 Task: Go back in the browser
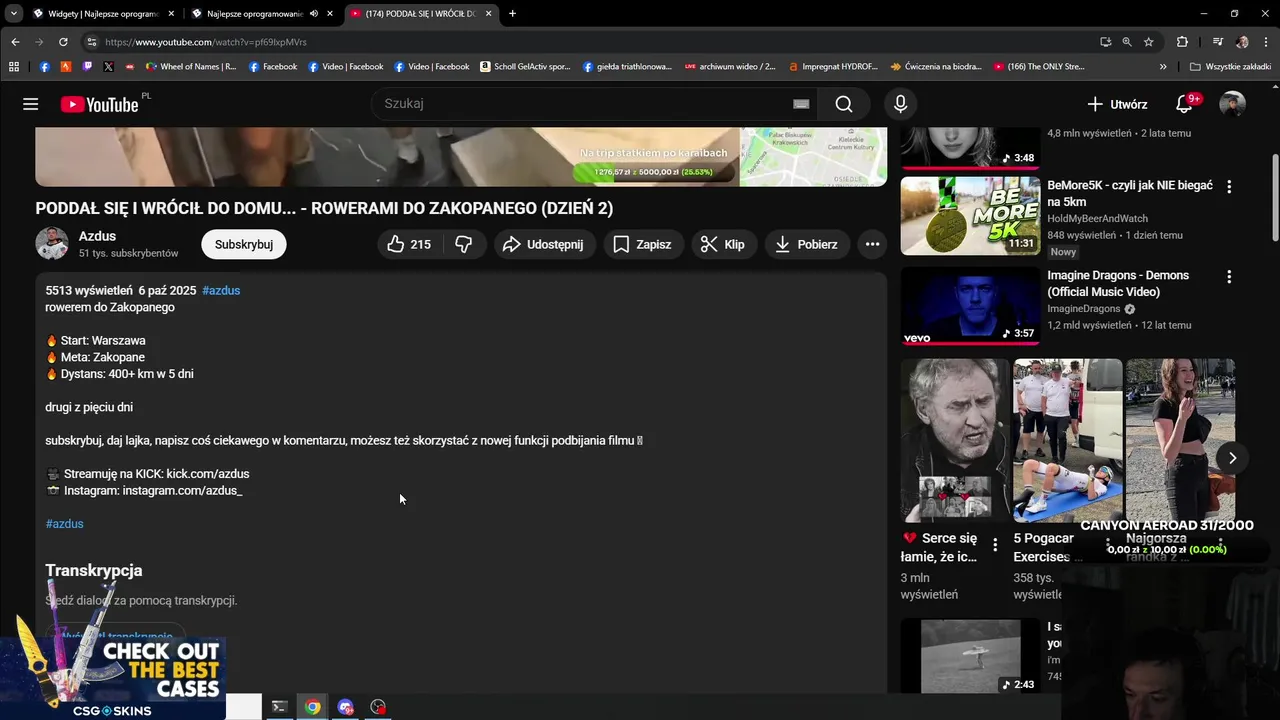pos(15,42)
